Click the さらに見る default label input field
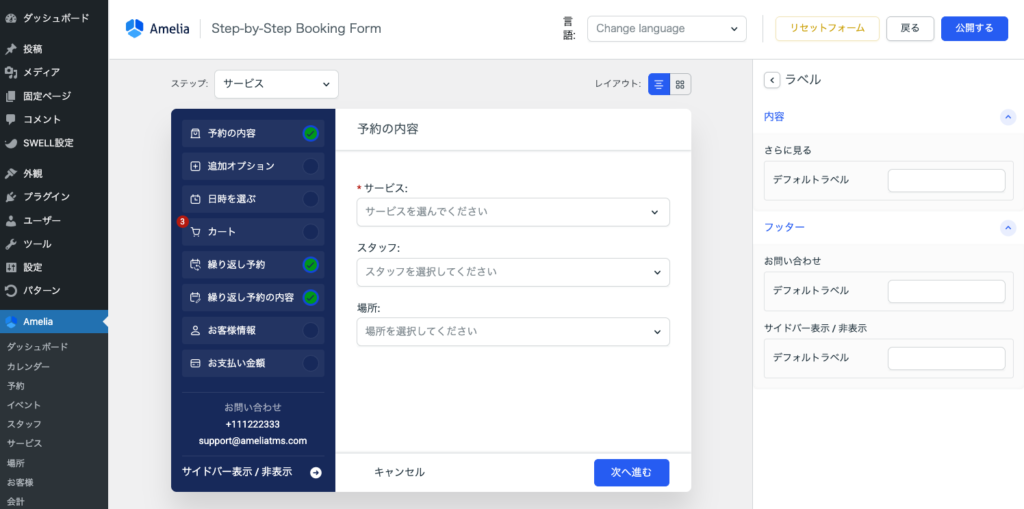The image size is (1024, 509). coord(946,180)
